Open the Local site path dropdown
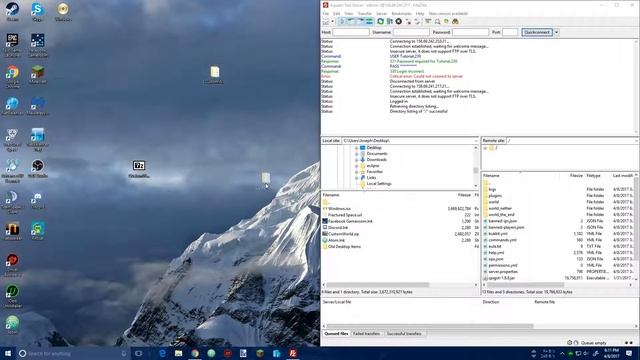The image size is (640, 360). (x=476, y=140)
